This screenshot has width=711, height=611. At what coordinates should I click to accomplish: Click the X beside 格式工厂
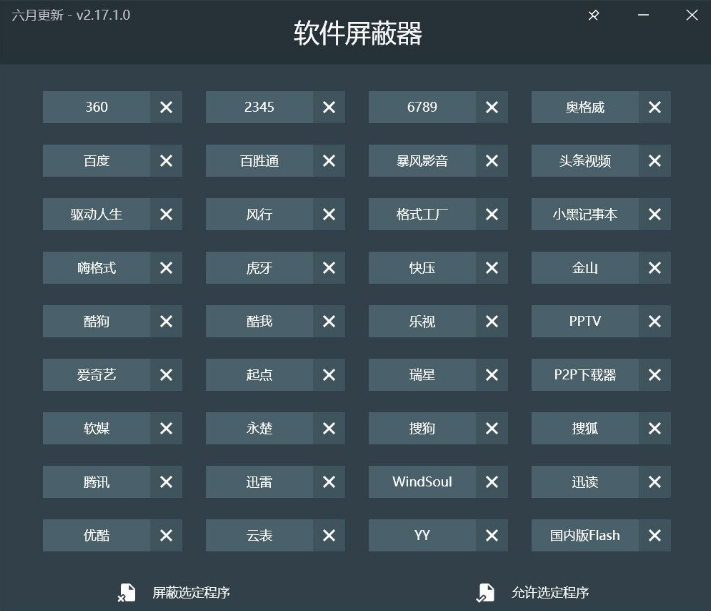[492, 214]
